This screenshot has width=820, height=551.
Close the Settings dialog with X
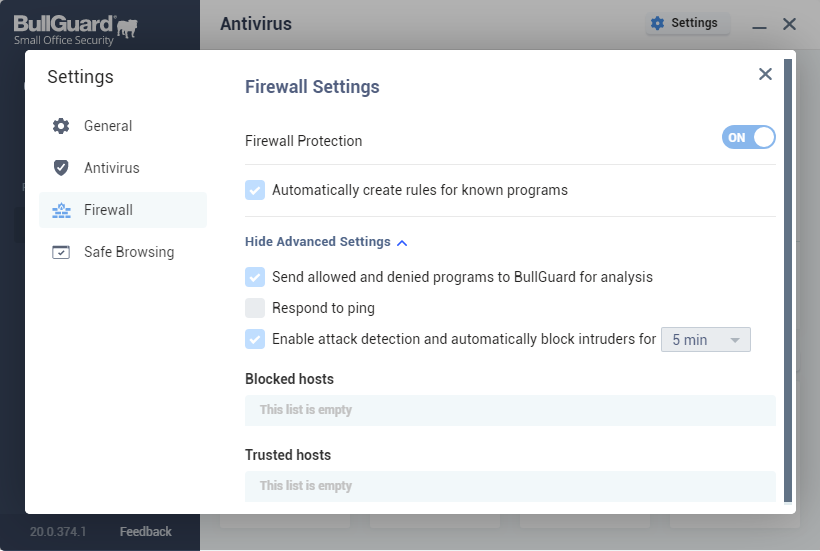point(765,74)
